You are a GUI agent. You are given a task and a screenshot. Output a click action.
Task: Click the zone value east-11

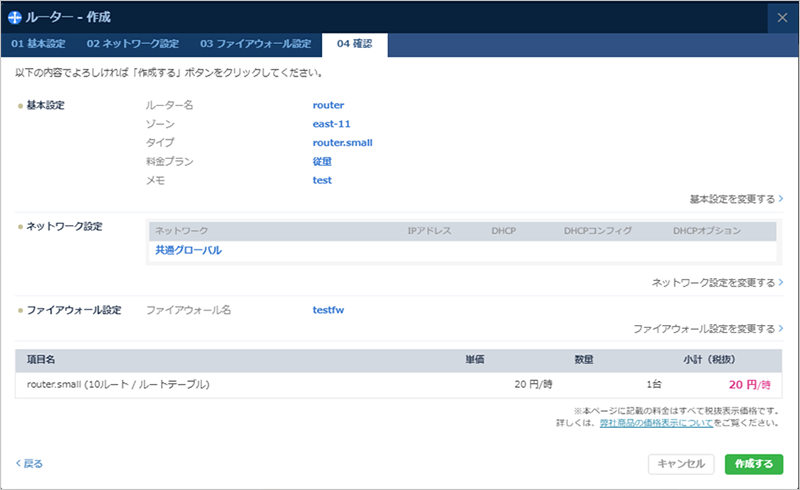tap(332, 124)
